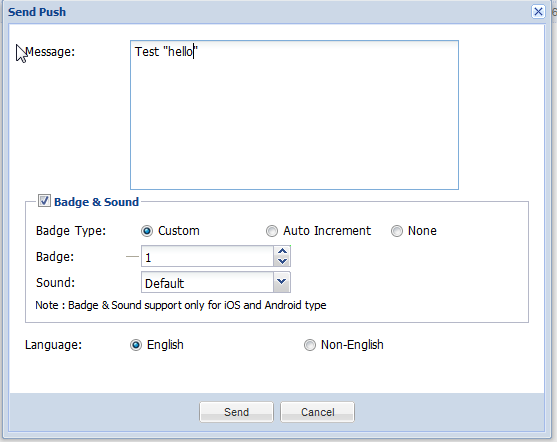Click the Sound field showing Default
The height and width of the screenshot is (442, 557).
pos(207,282)
